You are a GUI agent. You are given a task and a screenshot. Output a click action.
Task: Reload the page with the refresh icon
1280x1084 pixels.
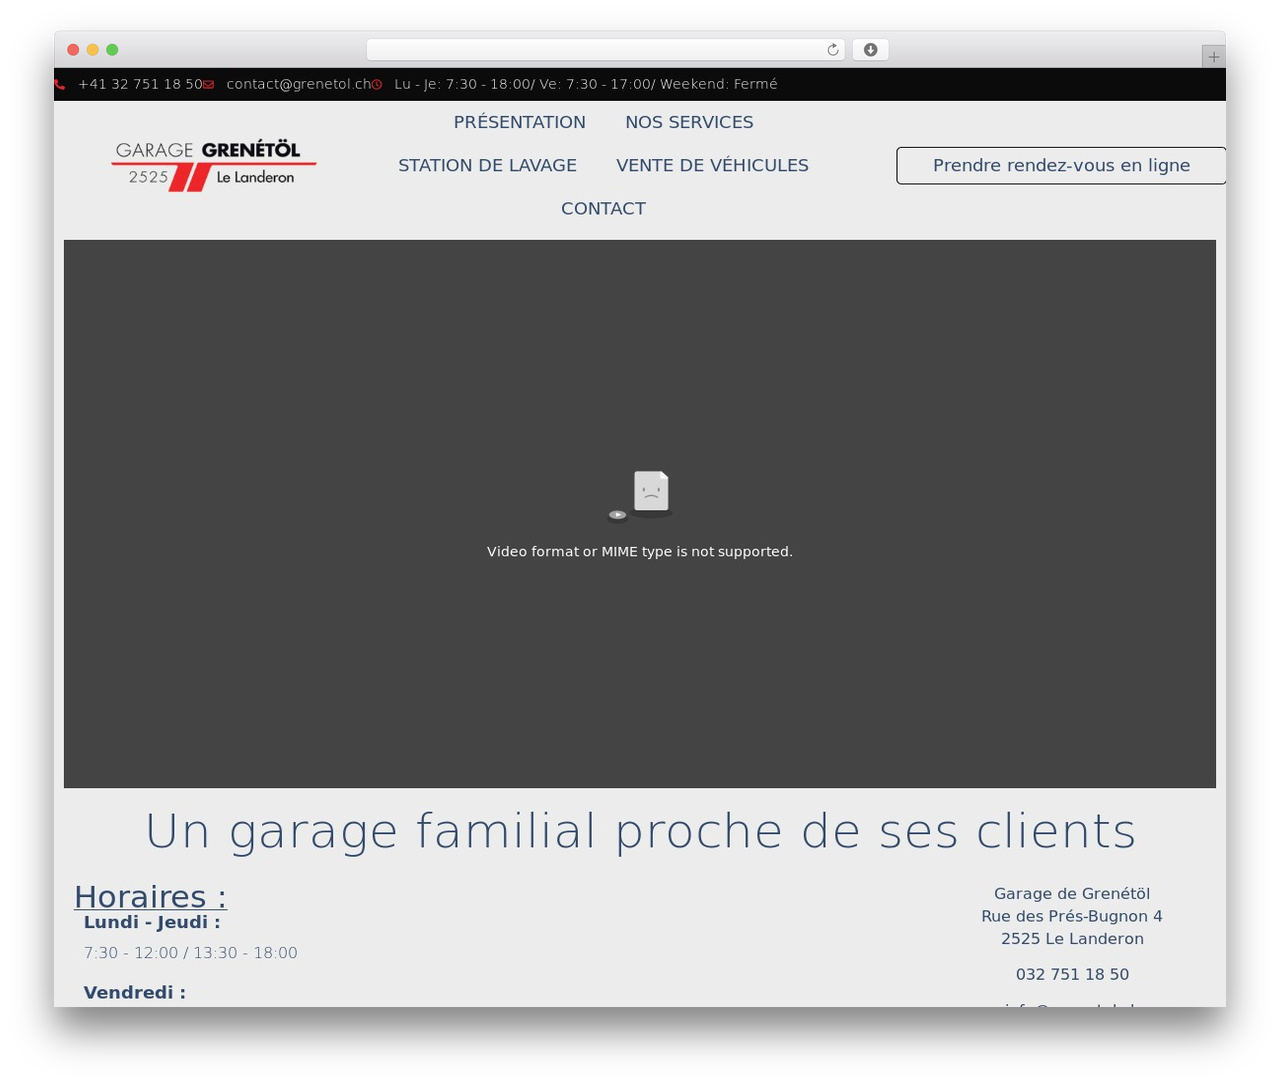[x=833, y=50]
